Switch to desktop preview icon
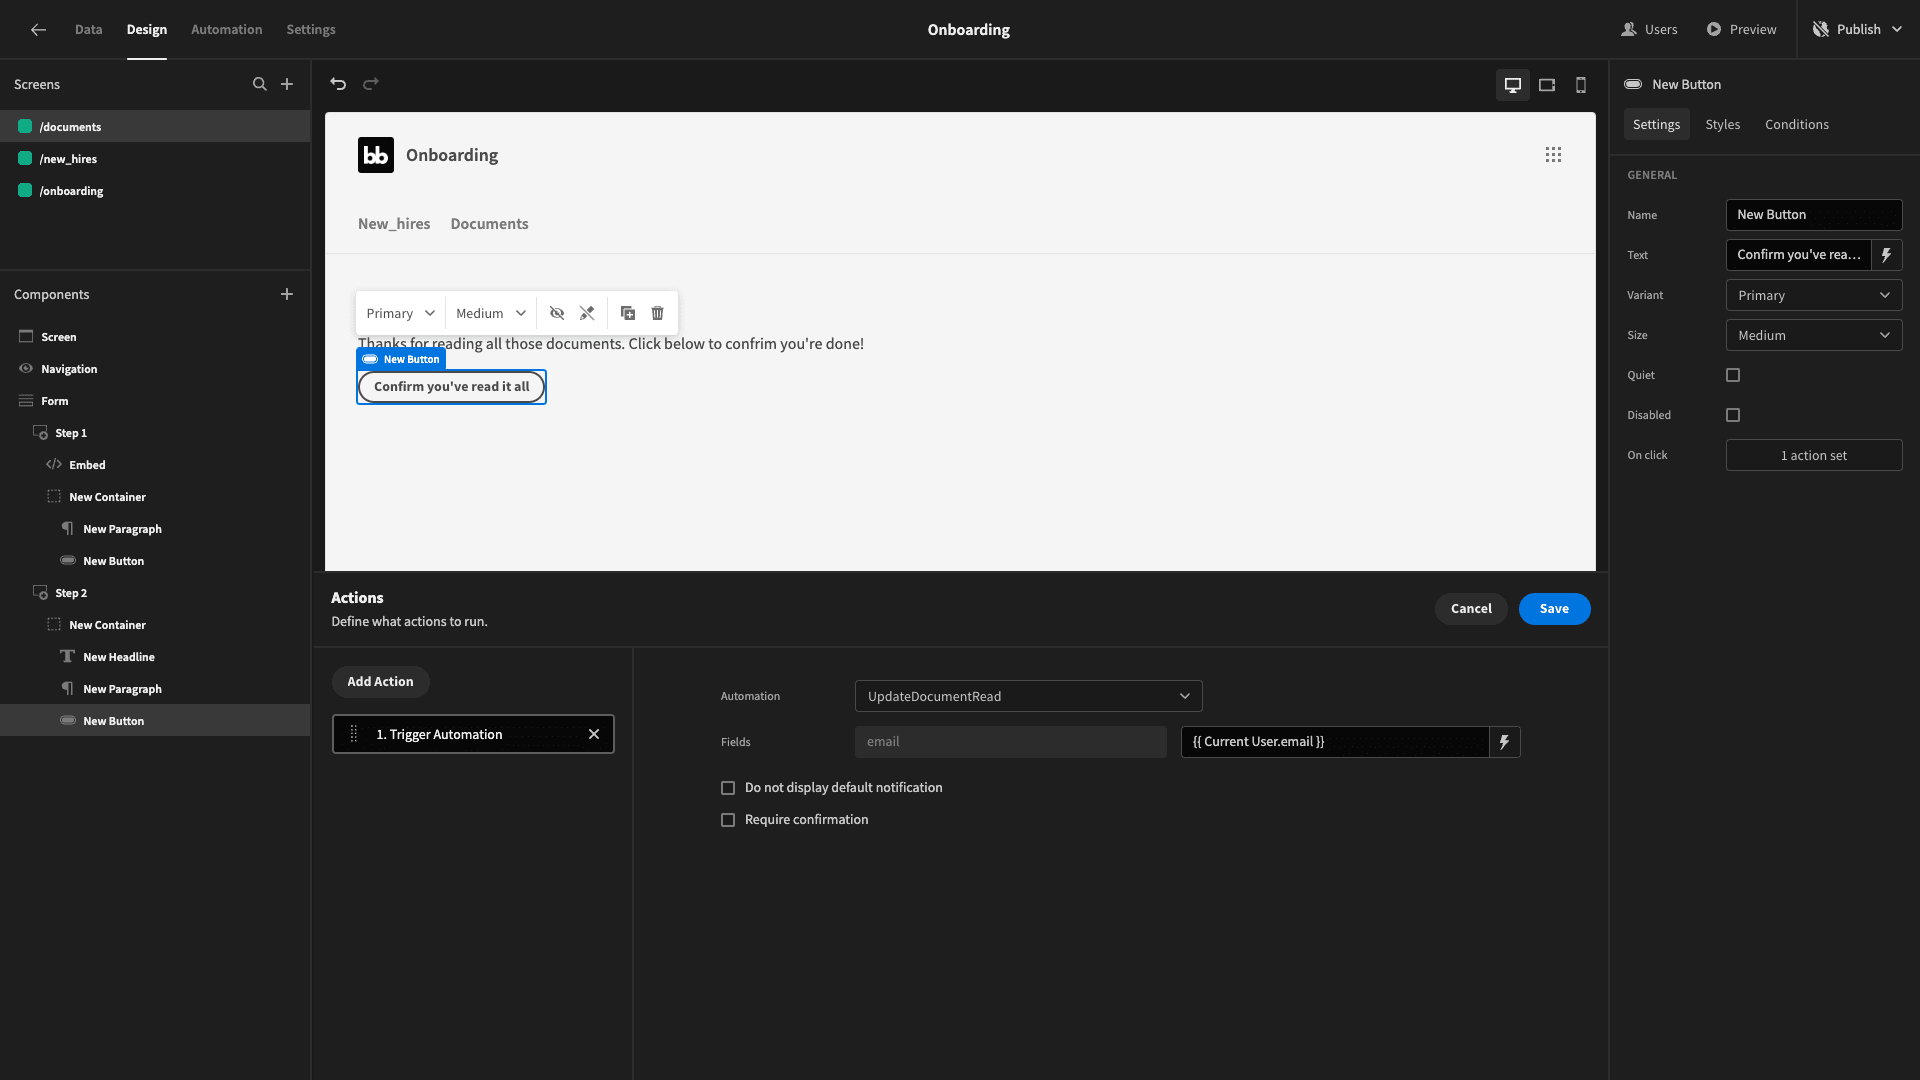The image size is (1920, 1080). [x=1513, y=85]
